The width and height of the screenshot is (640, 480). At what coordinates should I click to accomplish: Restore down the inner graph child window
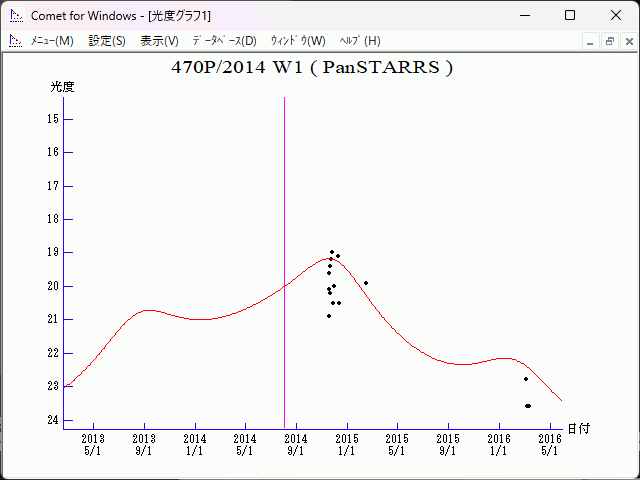point(608,41)
